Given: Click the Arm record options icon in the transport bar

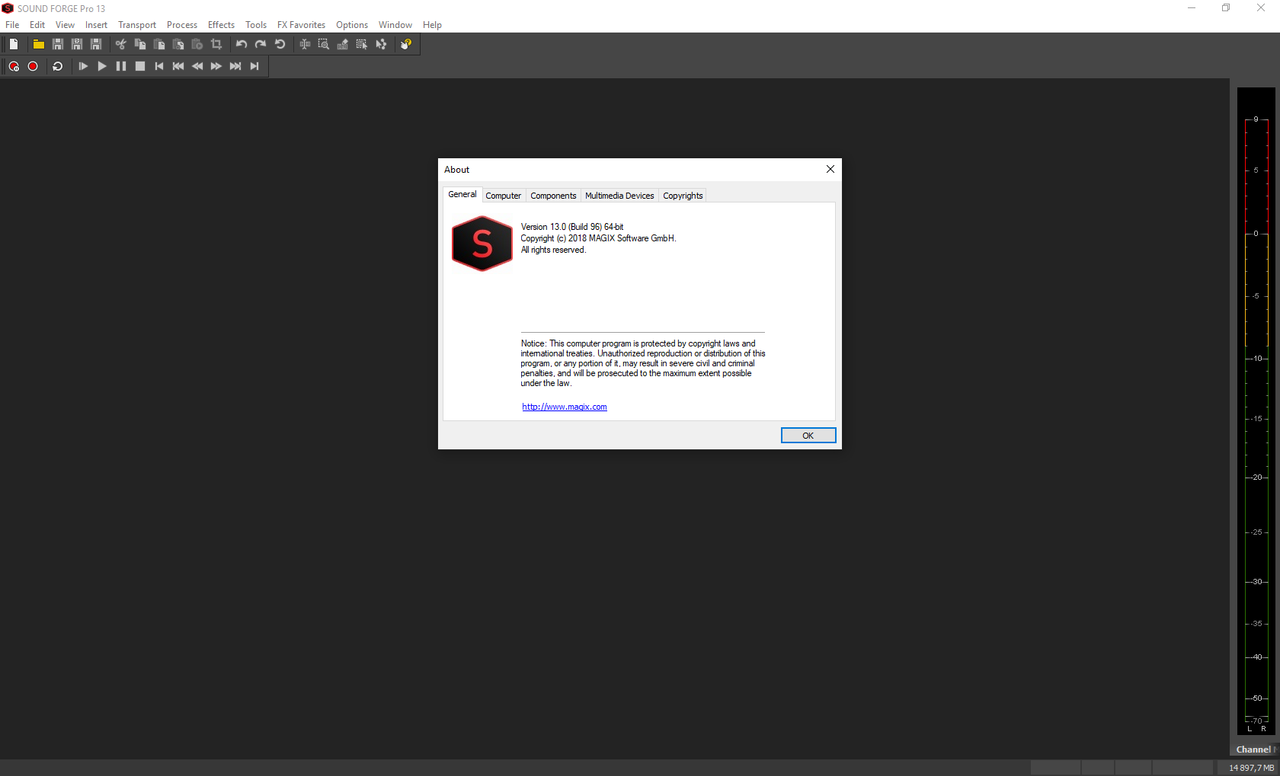Looking at the screenshot, I should coord(14,66).
